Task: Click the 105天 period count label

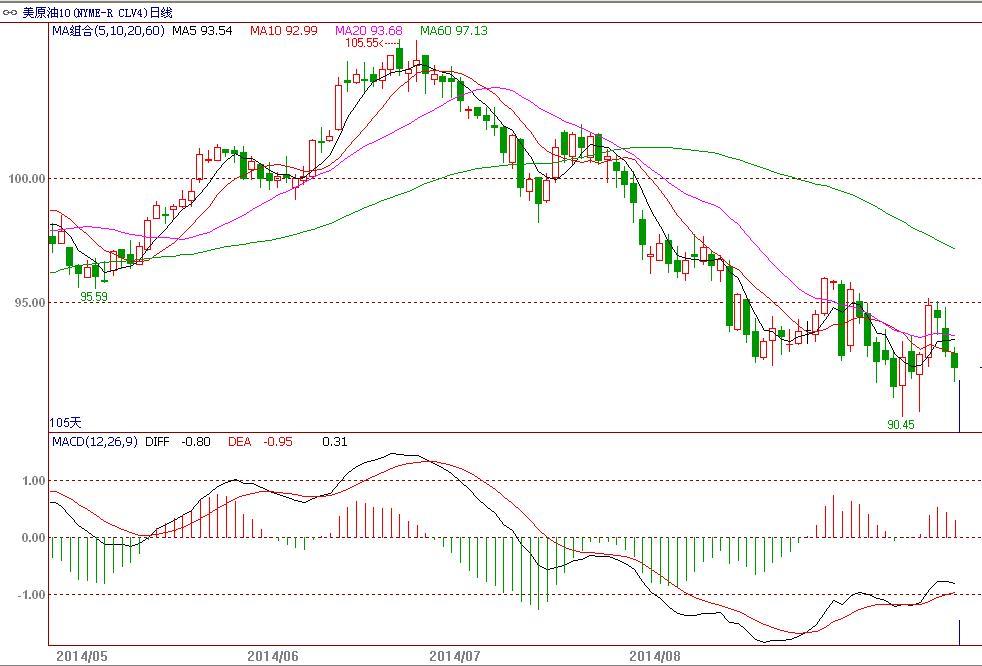Action: (66, 422)
